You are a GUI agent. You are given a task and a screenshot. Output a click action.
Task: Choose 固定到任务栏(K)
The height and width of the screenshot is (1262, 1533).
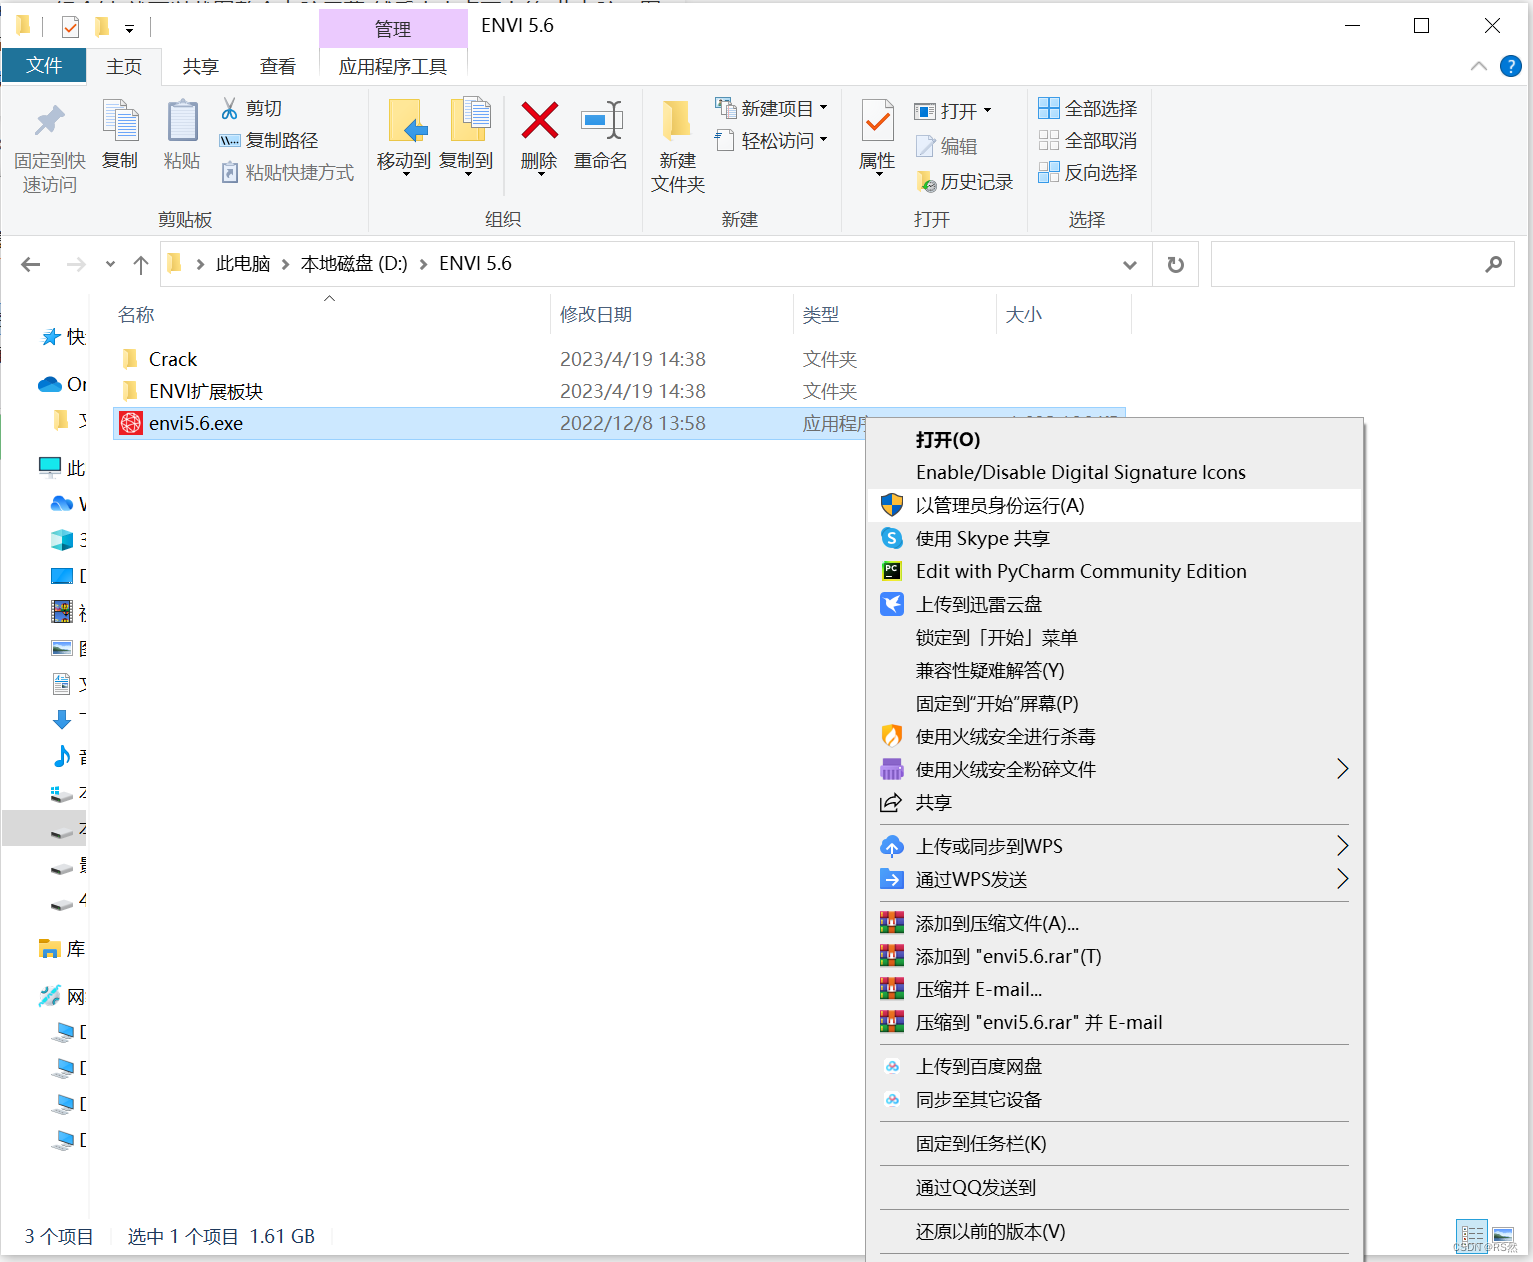point(1115,1143)
